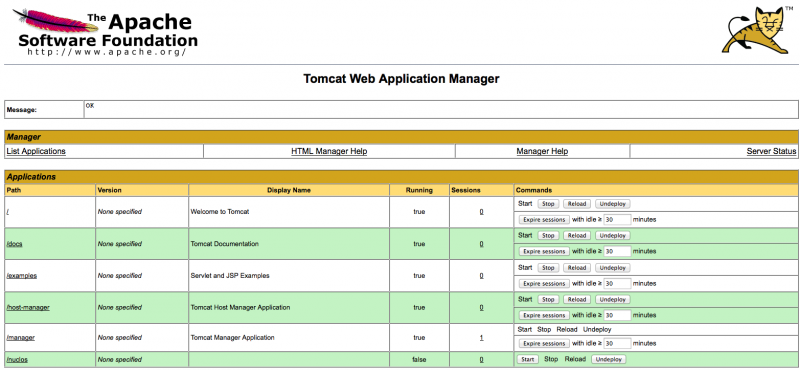The height and width of the screenshot is (370, 800).
Task: Click the Tomcat Web Application Manager heading
Action: coord(401,79)
